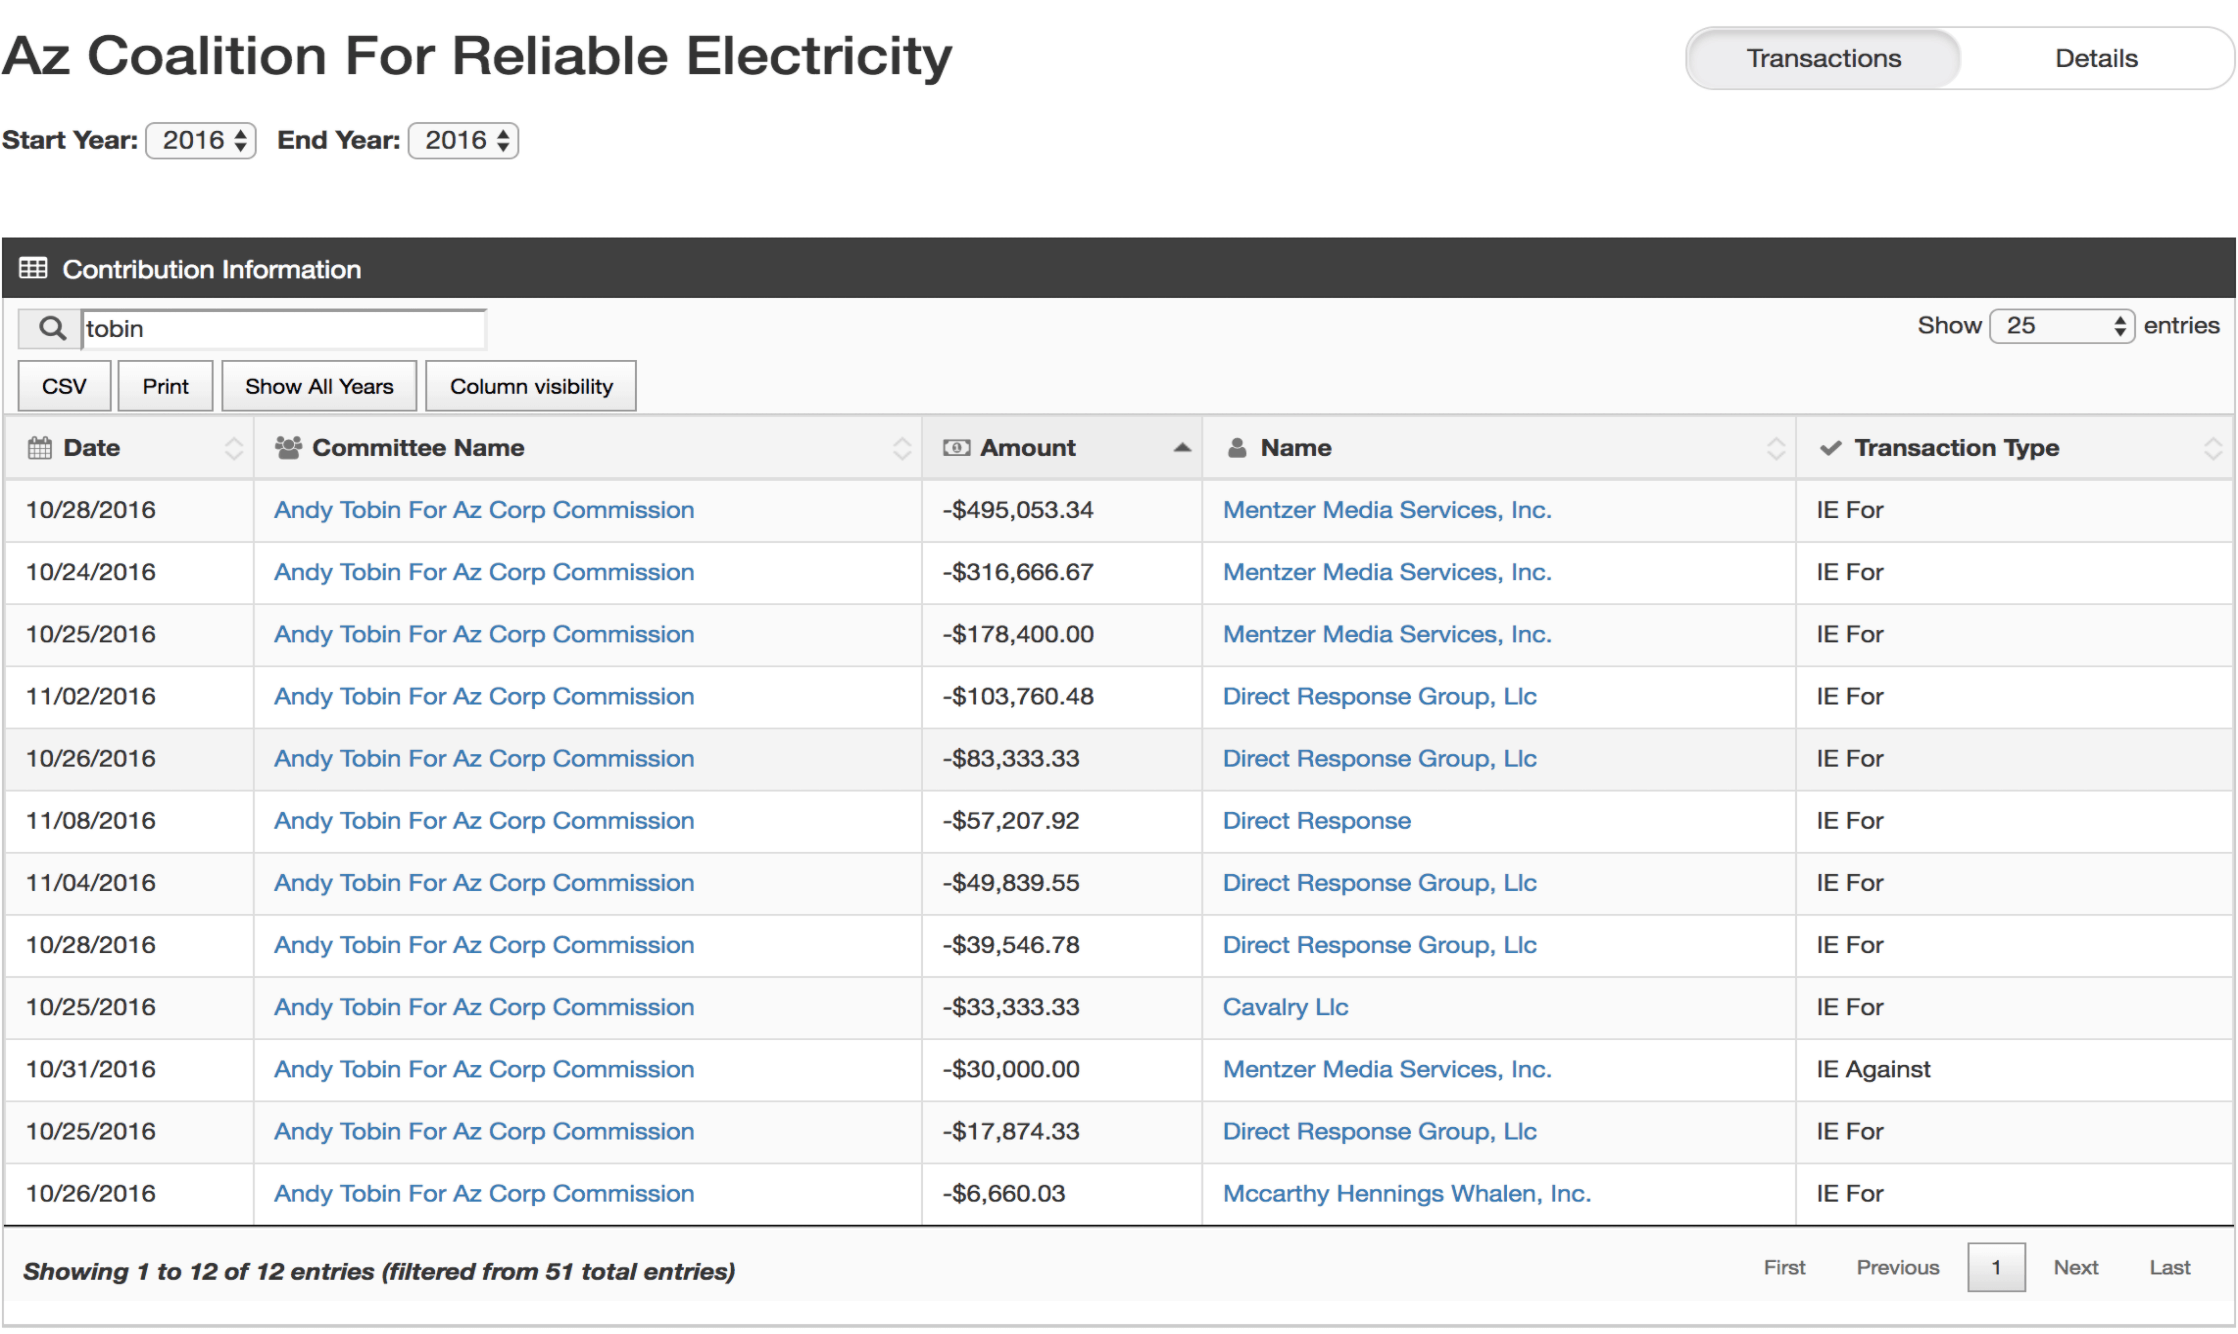Image resolution: width=2238 pixels, height=1334 pixels.
Task: Open Andy Tobin committee link in -$178,400.00 row
Action: tap(484, 634)
